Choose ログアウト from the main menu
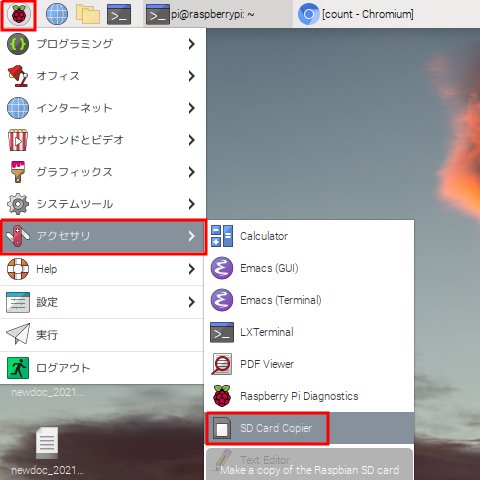Screen dimensions: 480x480 point(102,368)
